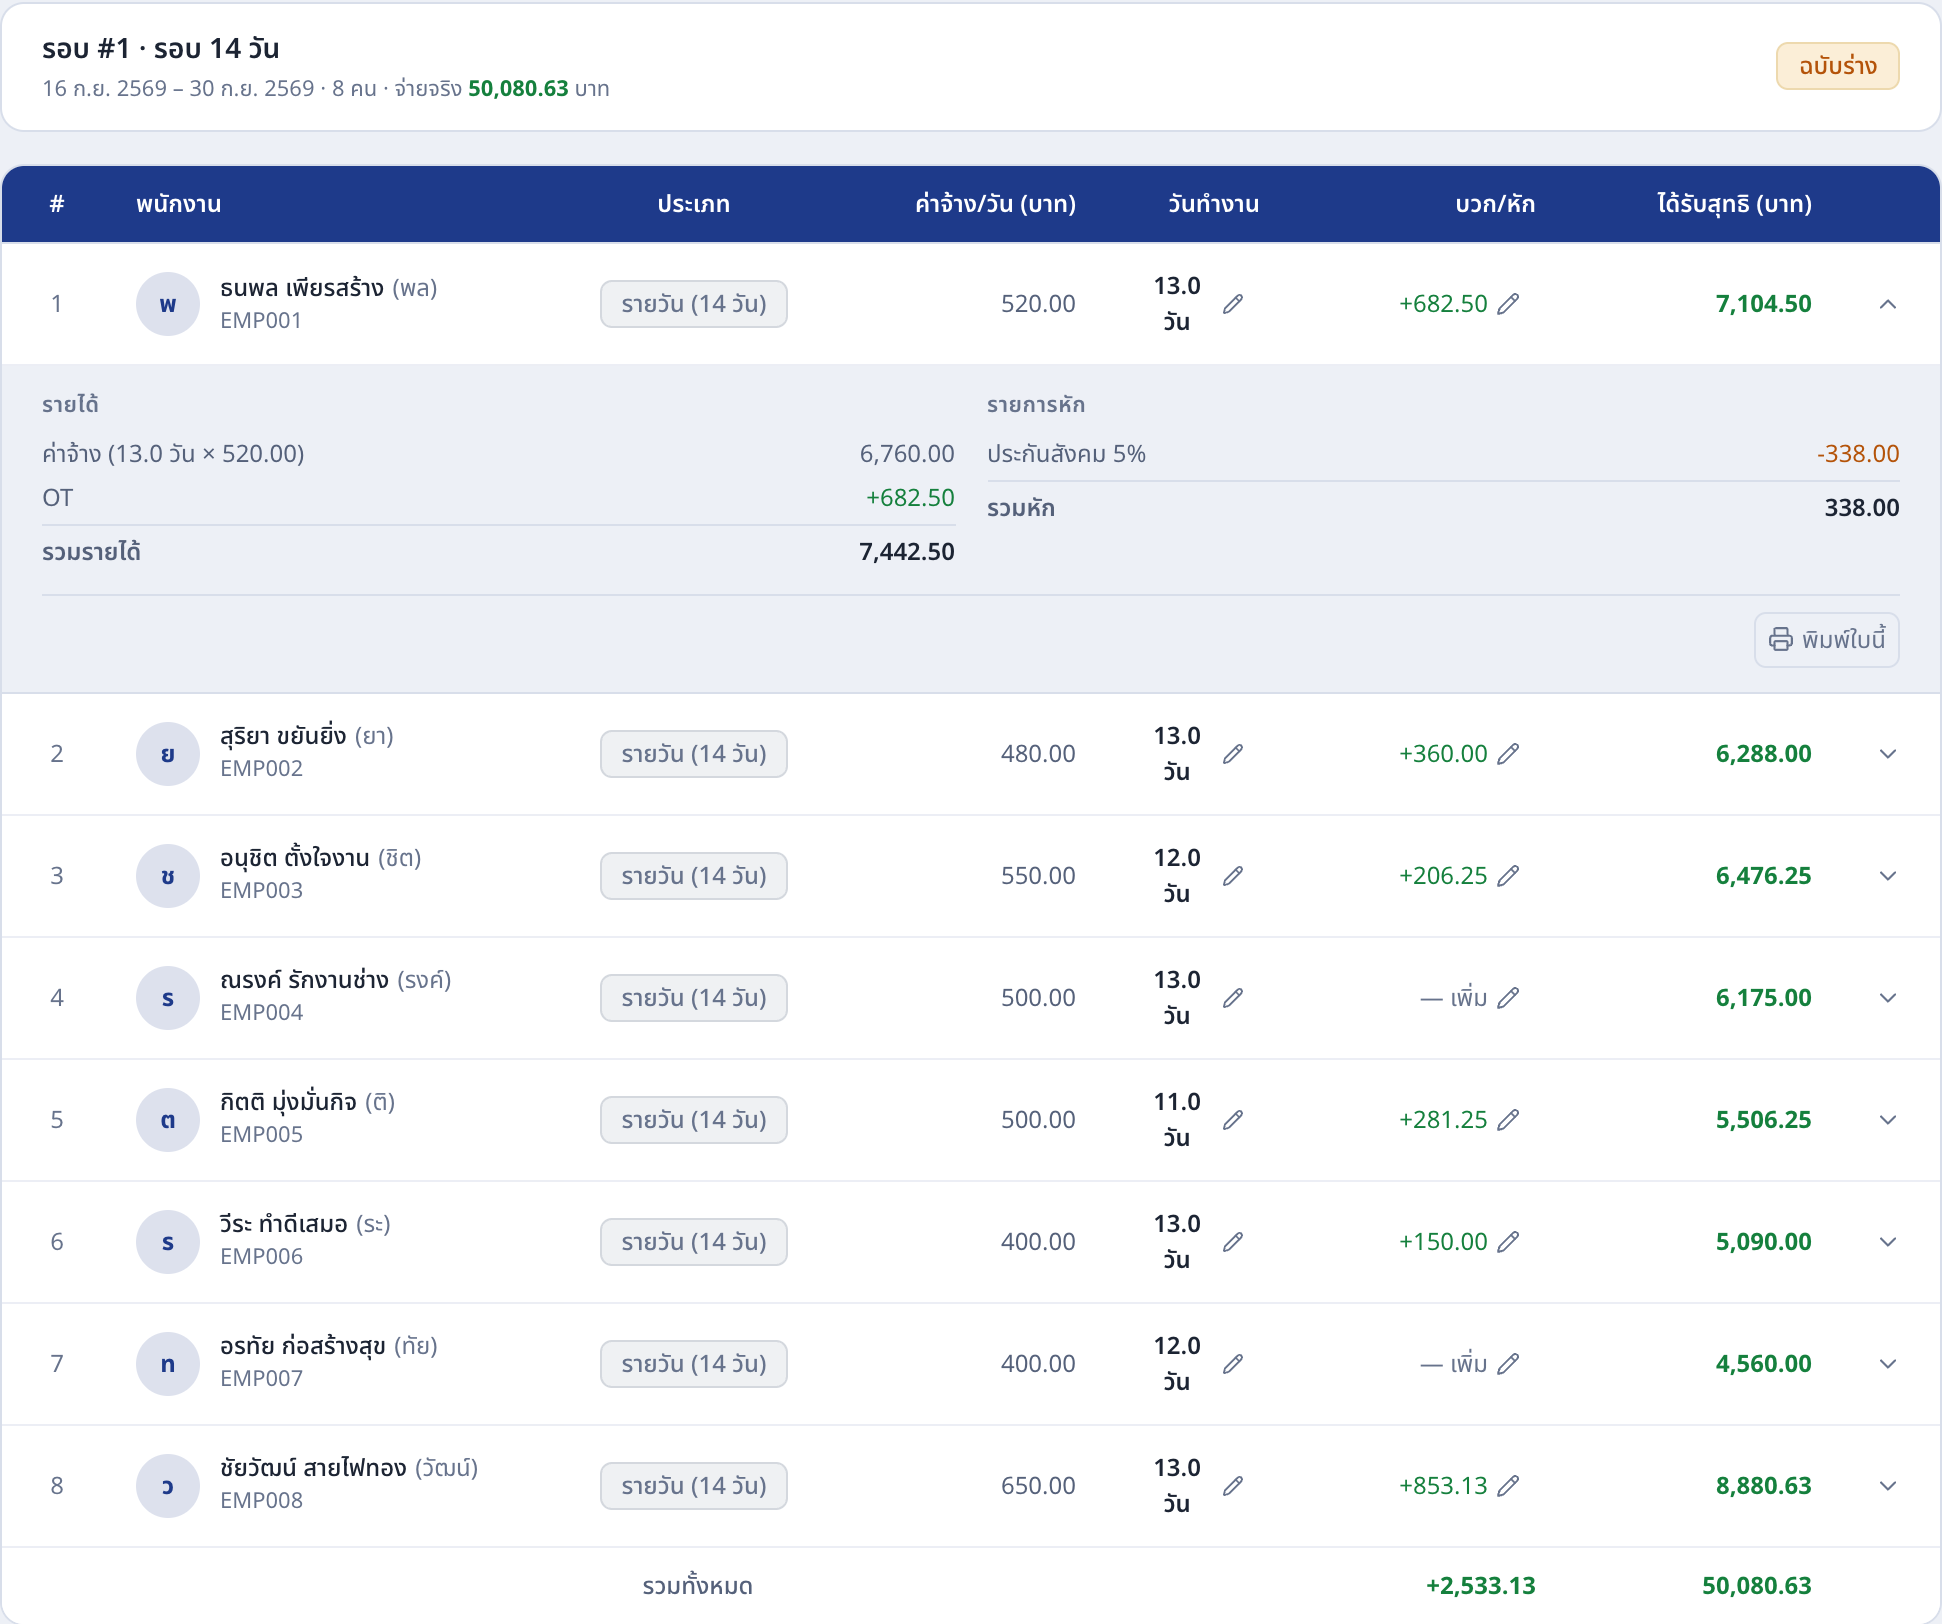Image resolution: width=1942 pixels, height=1624 pixels.
Task: Edit working days pencil for EMP003
Action: pyautogui.click(x=1233, y=876)
